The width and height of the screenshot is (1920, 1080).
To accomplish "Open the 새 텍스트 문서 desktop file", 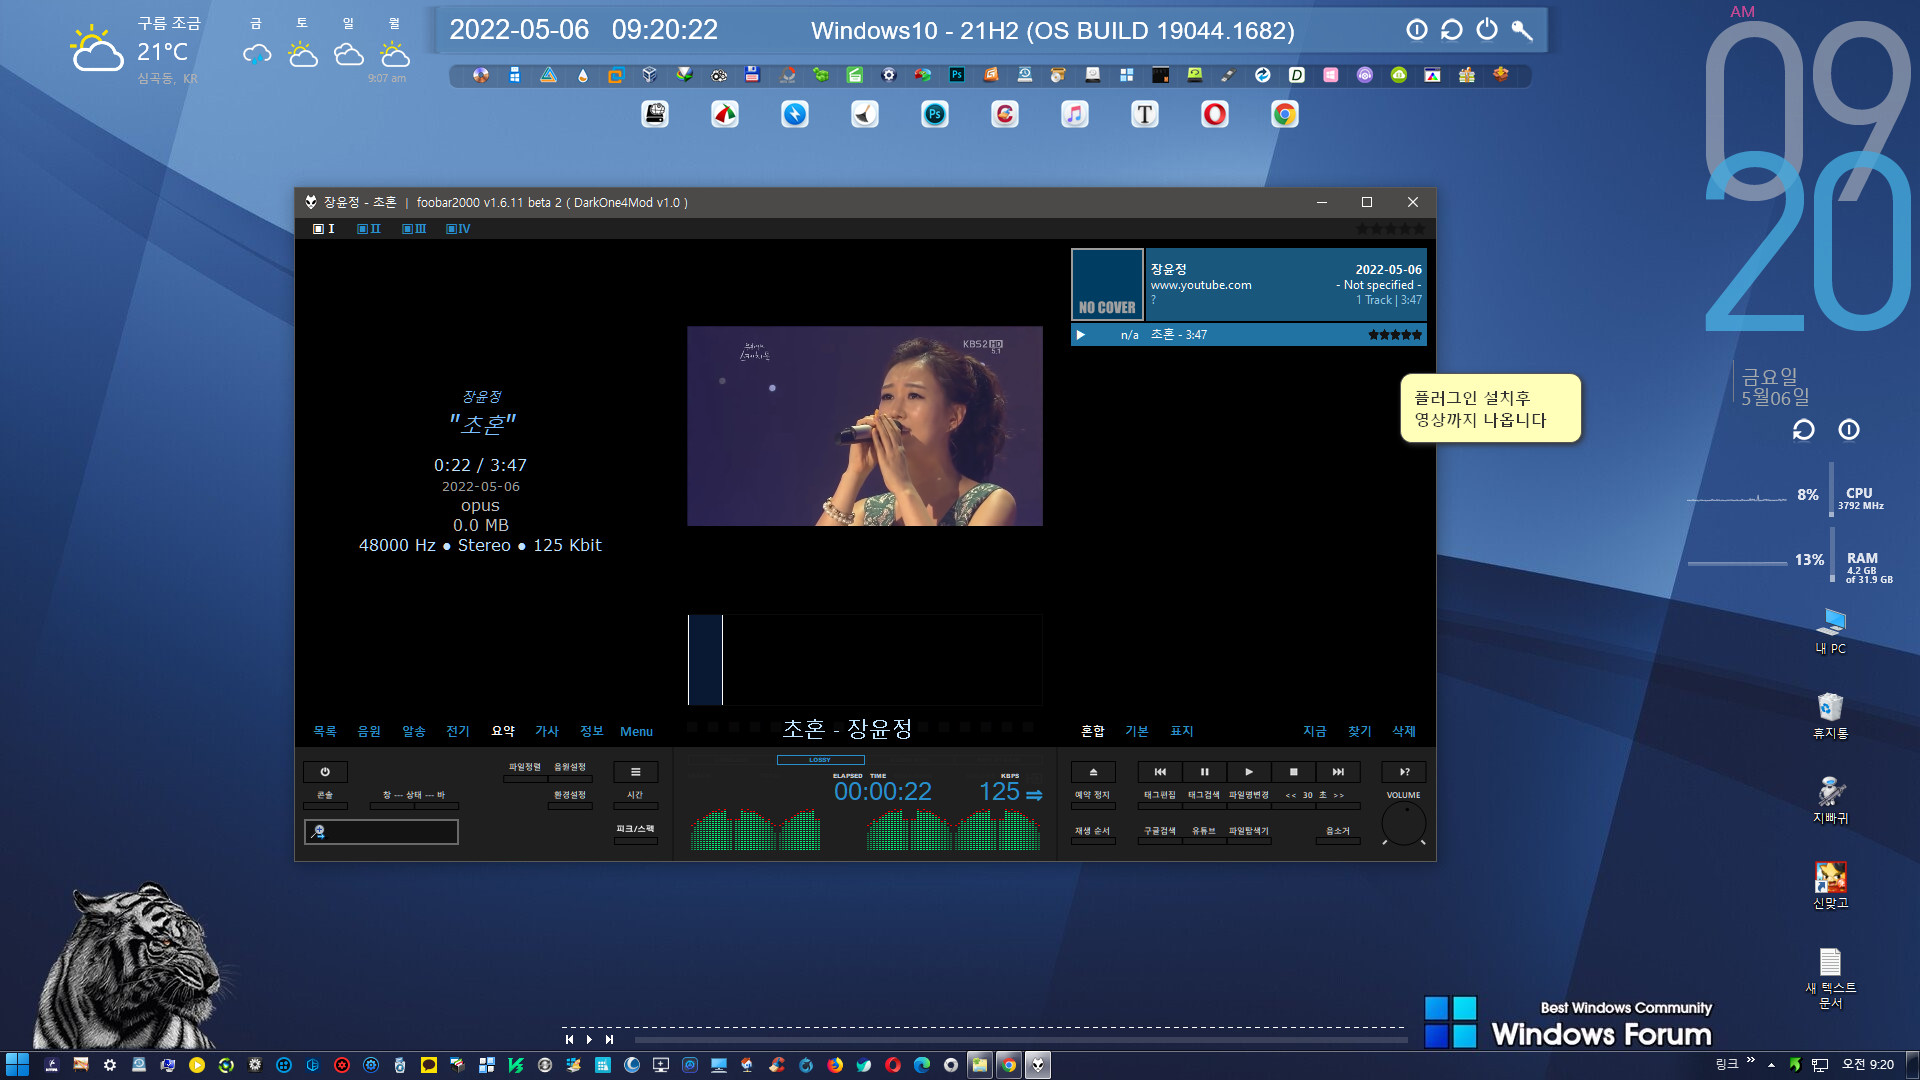I will (x=1831, y=978).
